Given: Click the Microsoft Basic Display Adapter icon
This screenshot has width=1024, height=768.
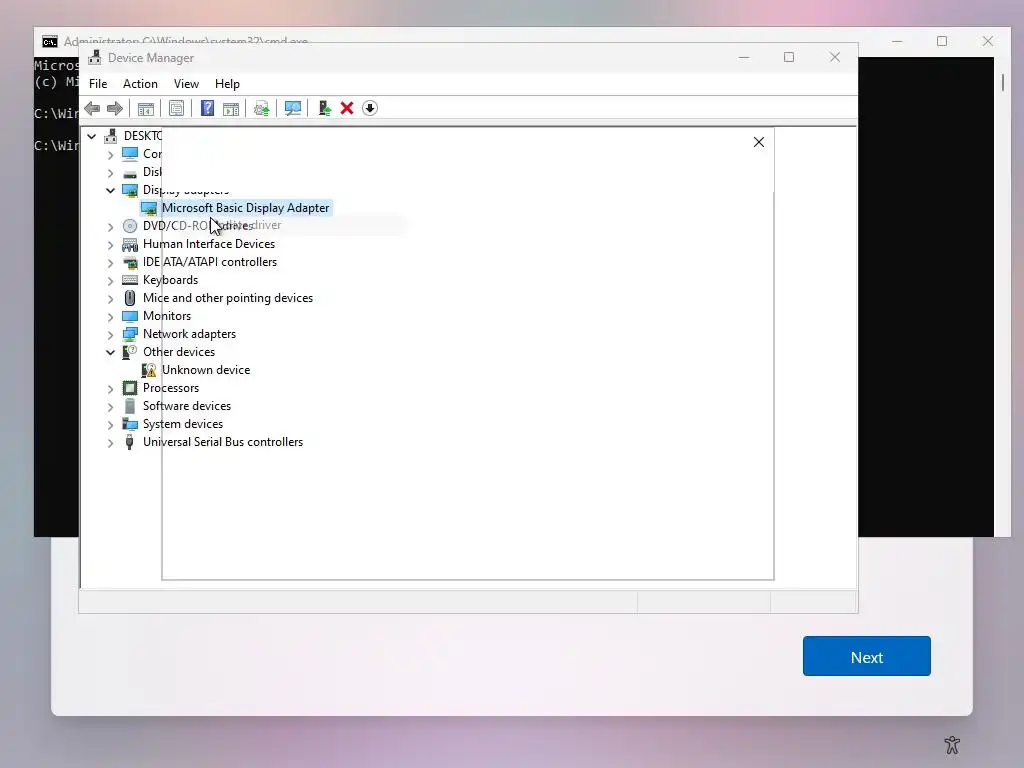Looking at the screenshot, I should 149,208.
